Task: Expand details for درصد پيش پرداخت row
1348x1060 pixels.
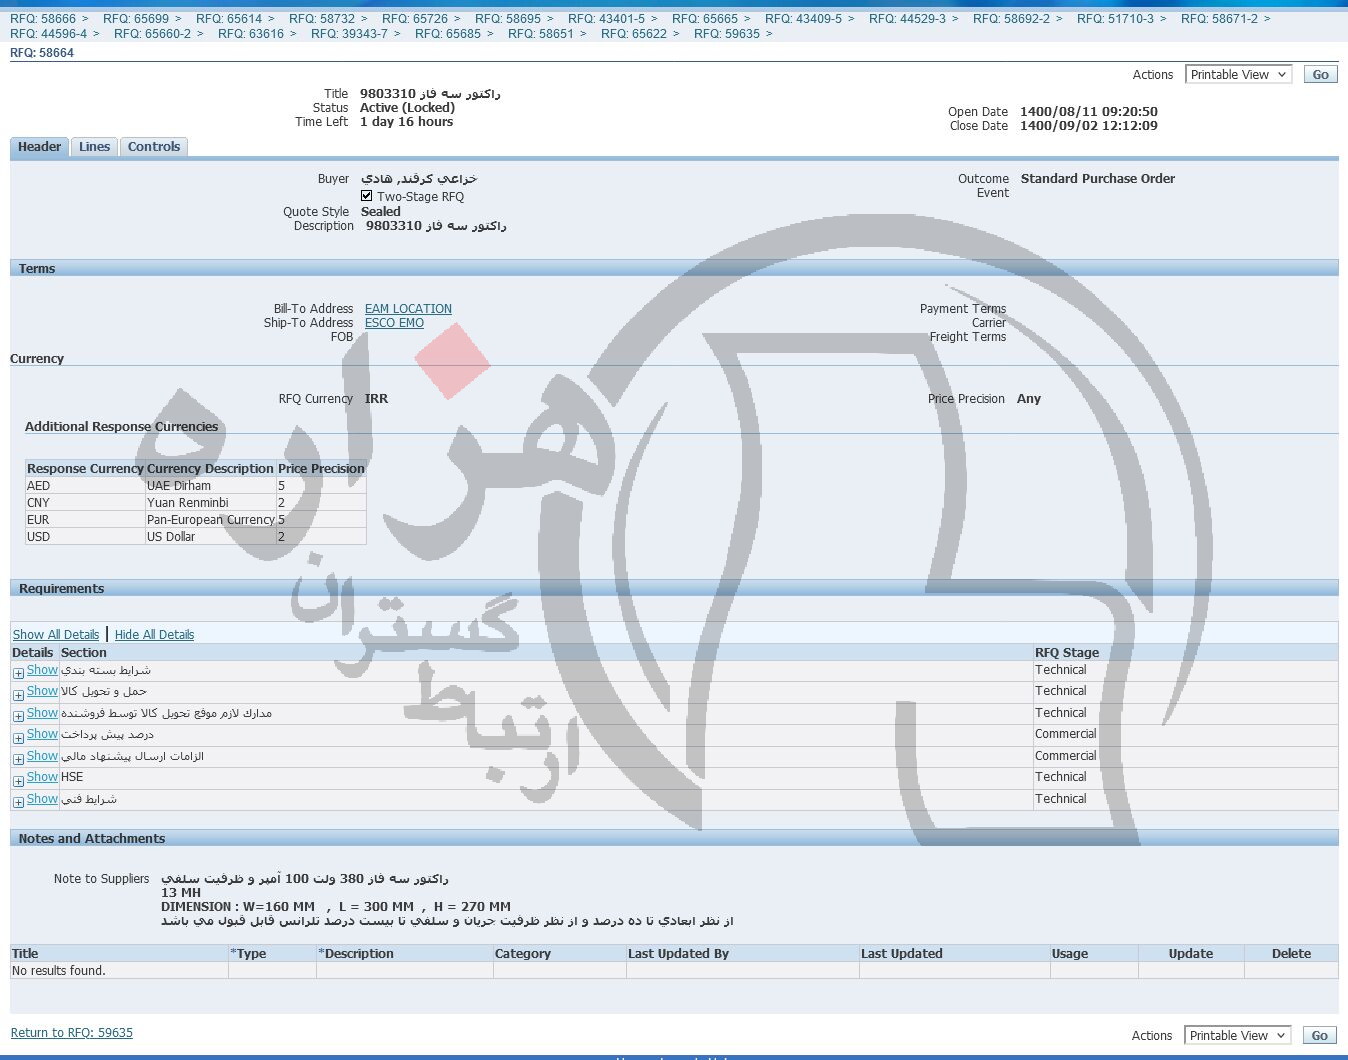Action: (x=18, y=737)
